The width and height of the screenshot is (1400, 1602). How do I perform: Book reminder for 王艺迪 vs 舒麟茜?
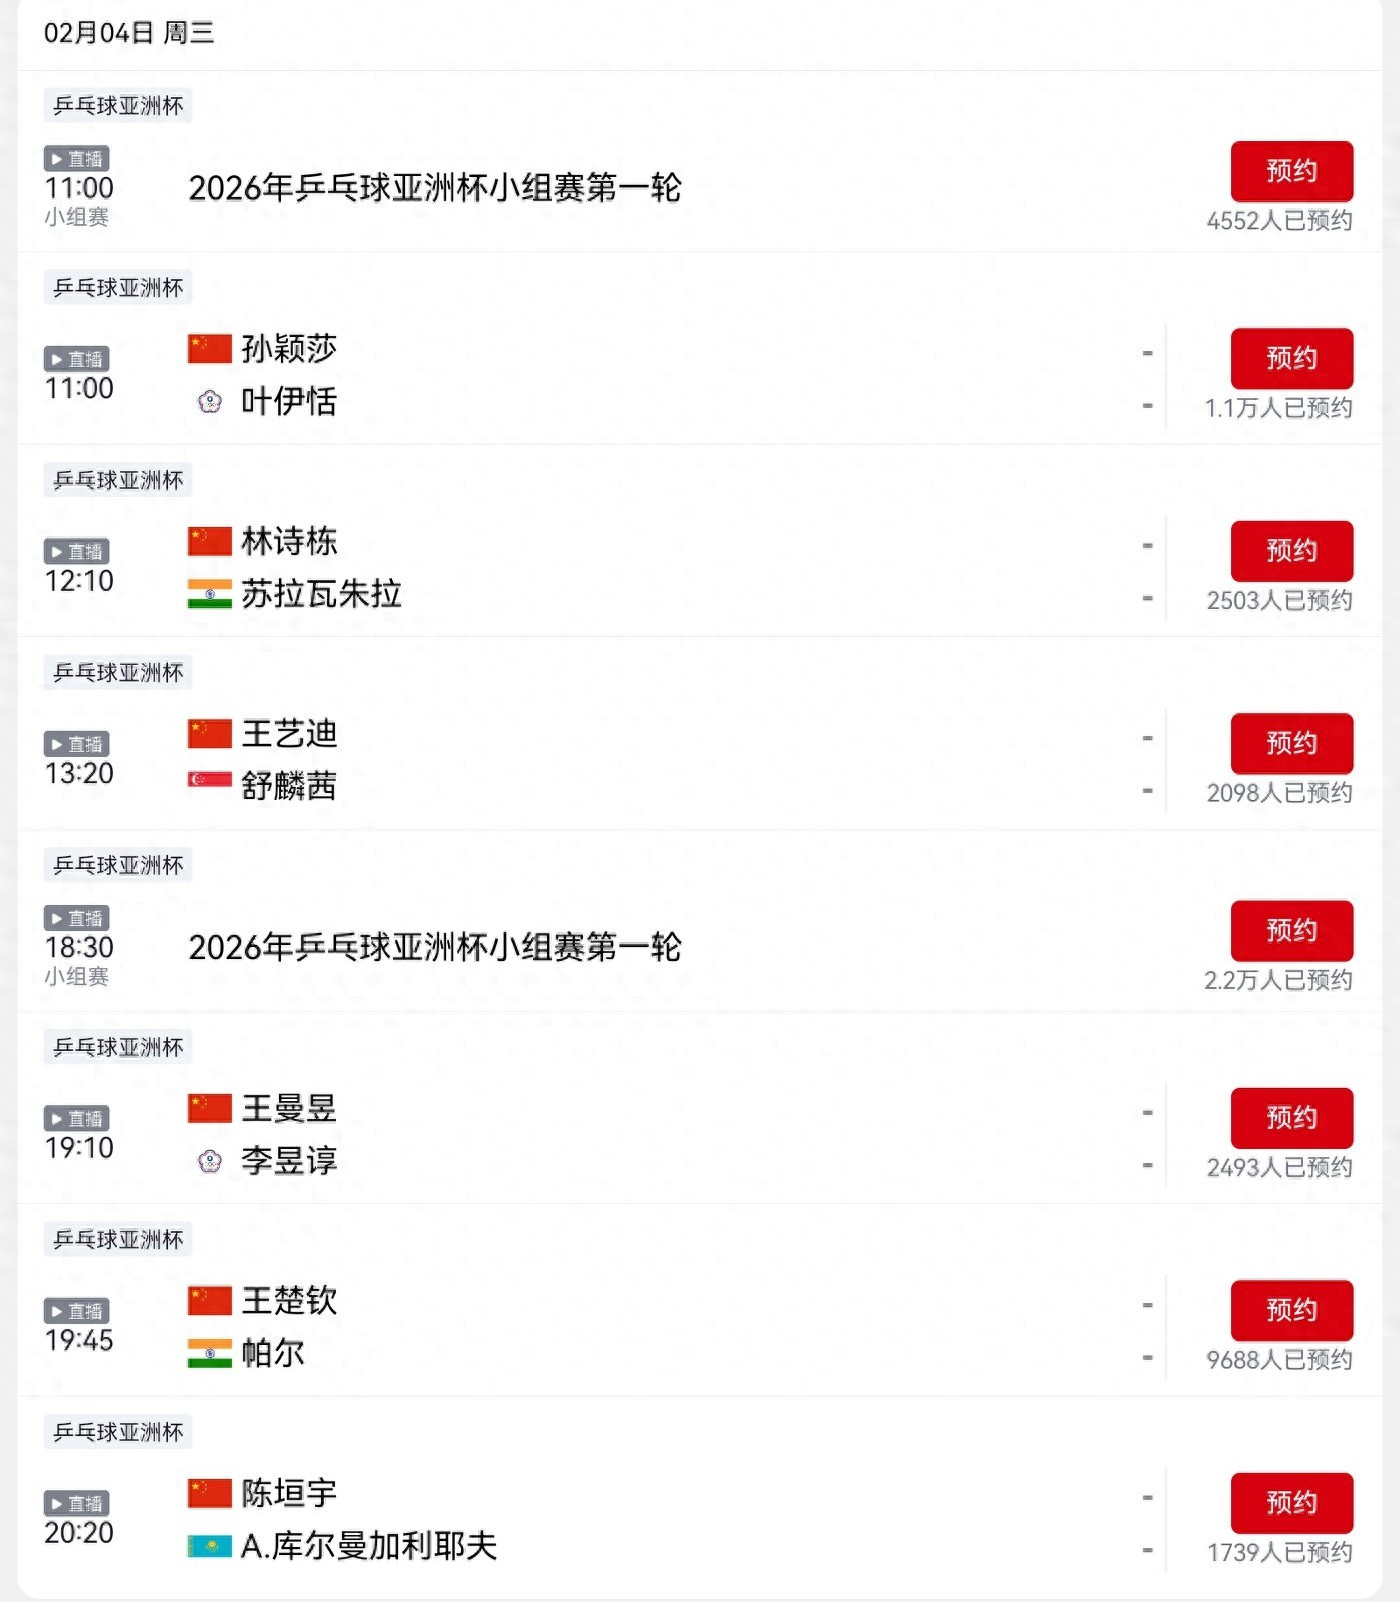1291,743
